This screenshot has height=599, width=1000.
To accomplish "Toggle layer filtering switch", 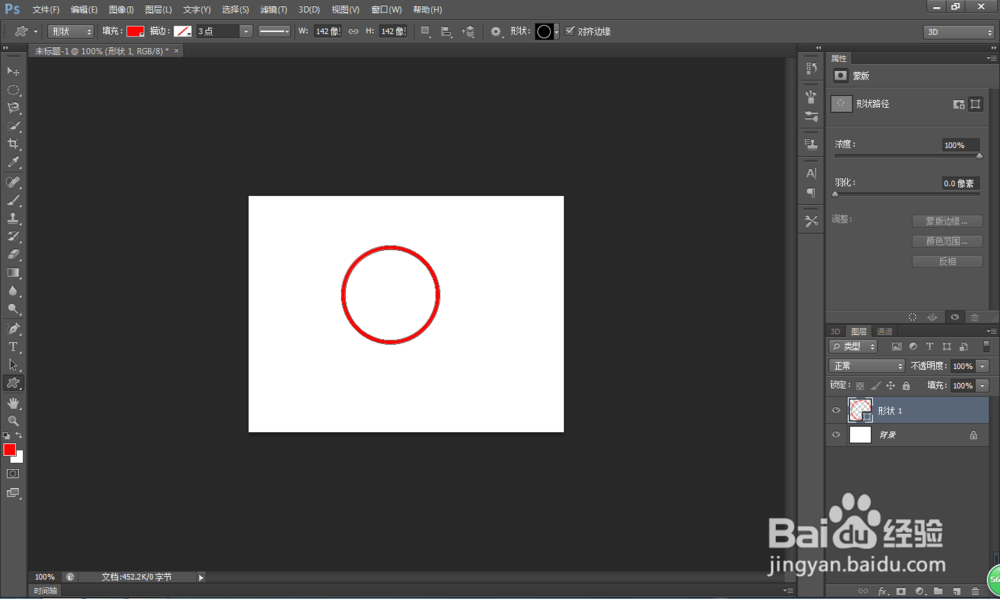I will (987, 346).
